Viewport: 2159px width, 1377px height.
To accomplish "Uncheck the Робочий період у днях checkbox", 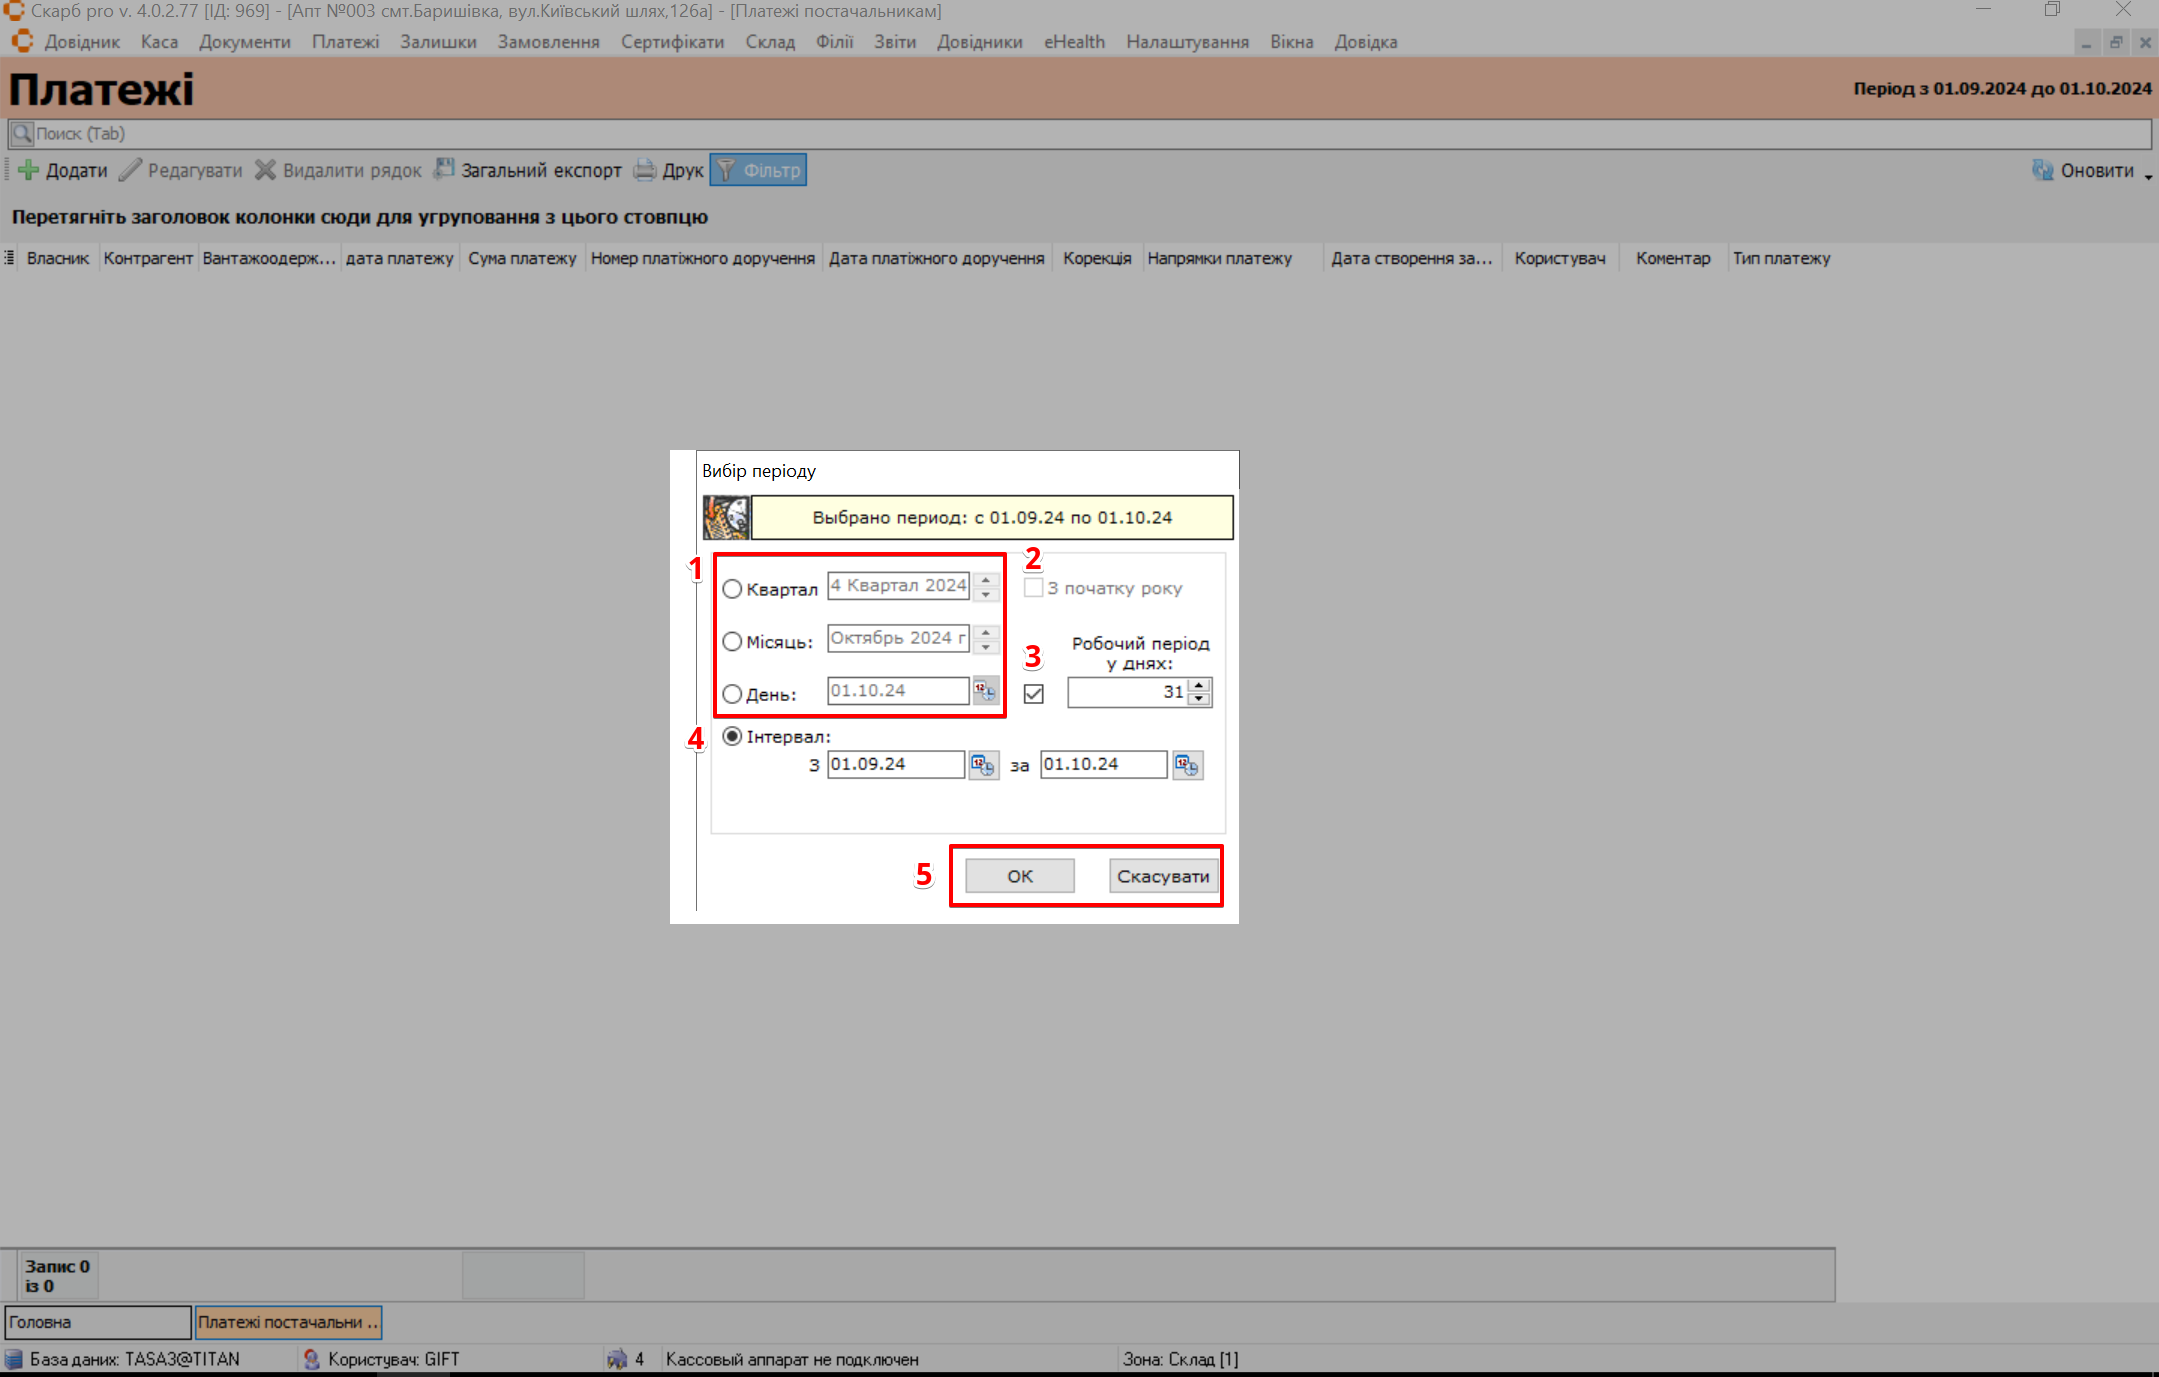I will pos(1034,693).
